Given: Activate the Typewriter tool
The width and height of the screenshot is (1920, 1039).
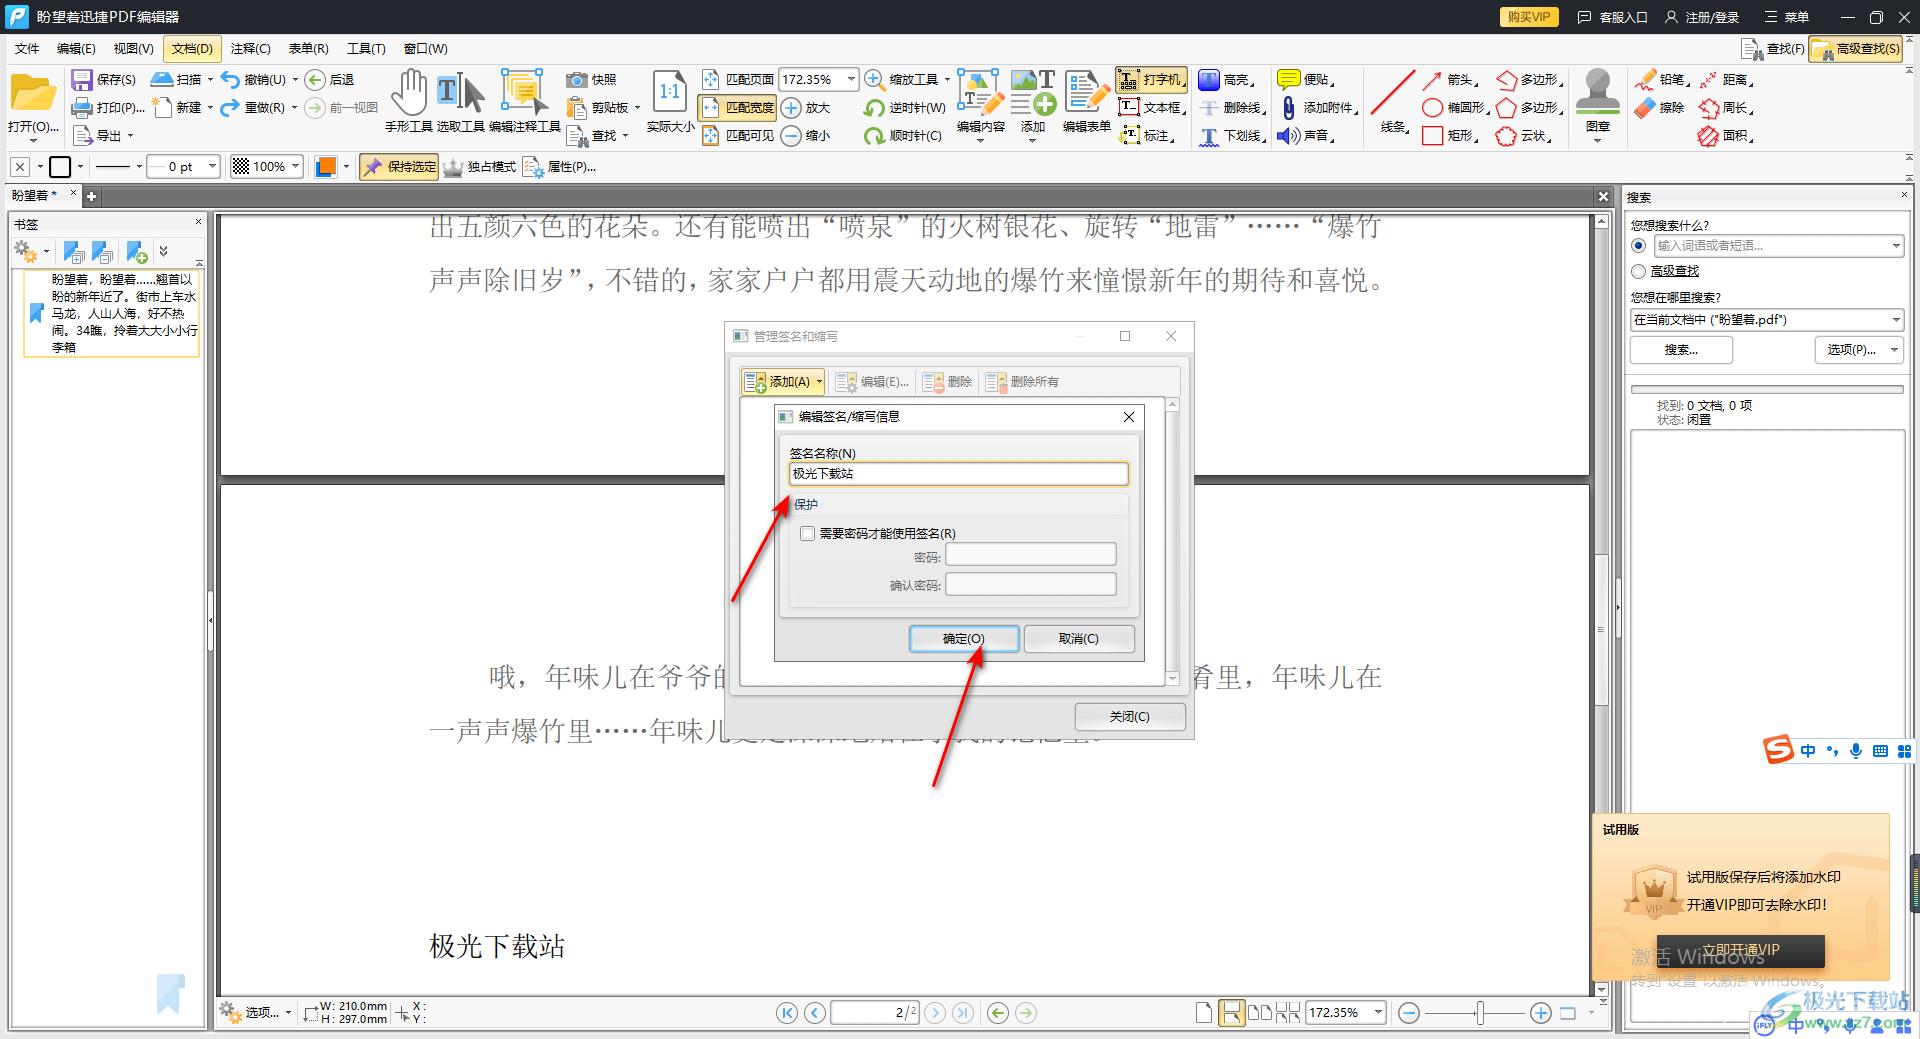Looking at the screenshot, I should (1151, 79).
